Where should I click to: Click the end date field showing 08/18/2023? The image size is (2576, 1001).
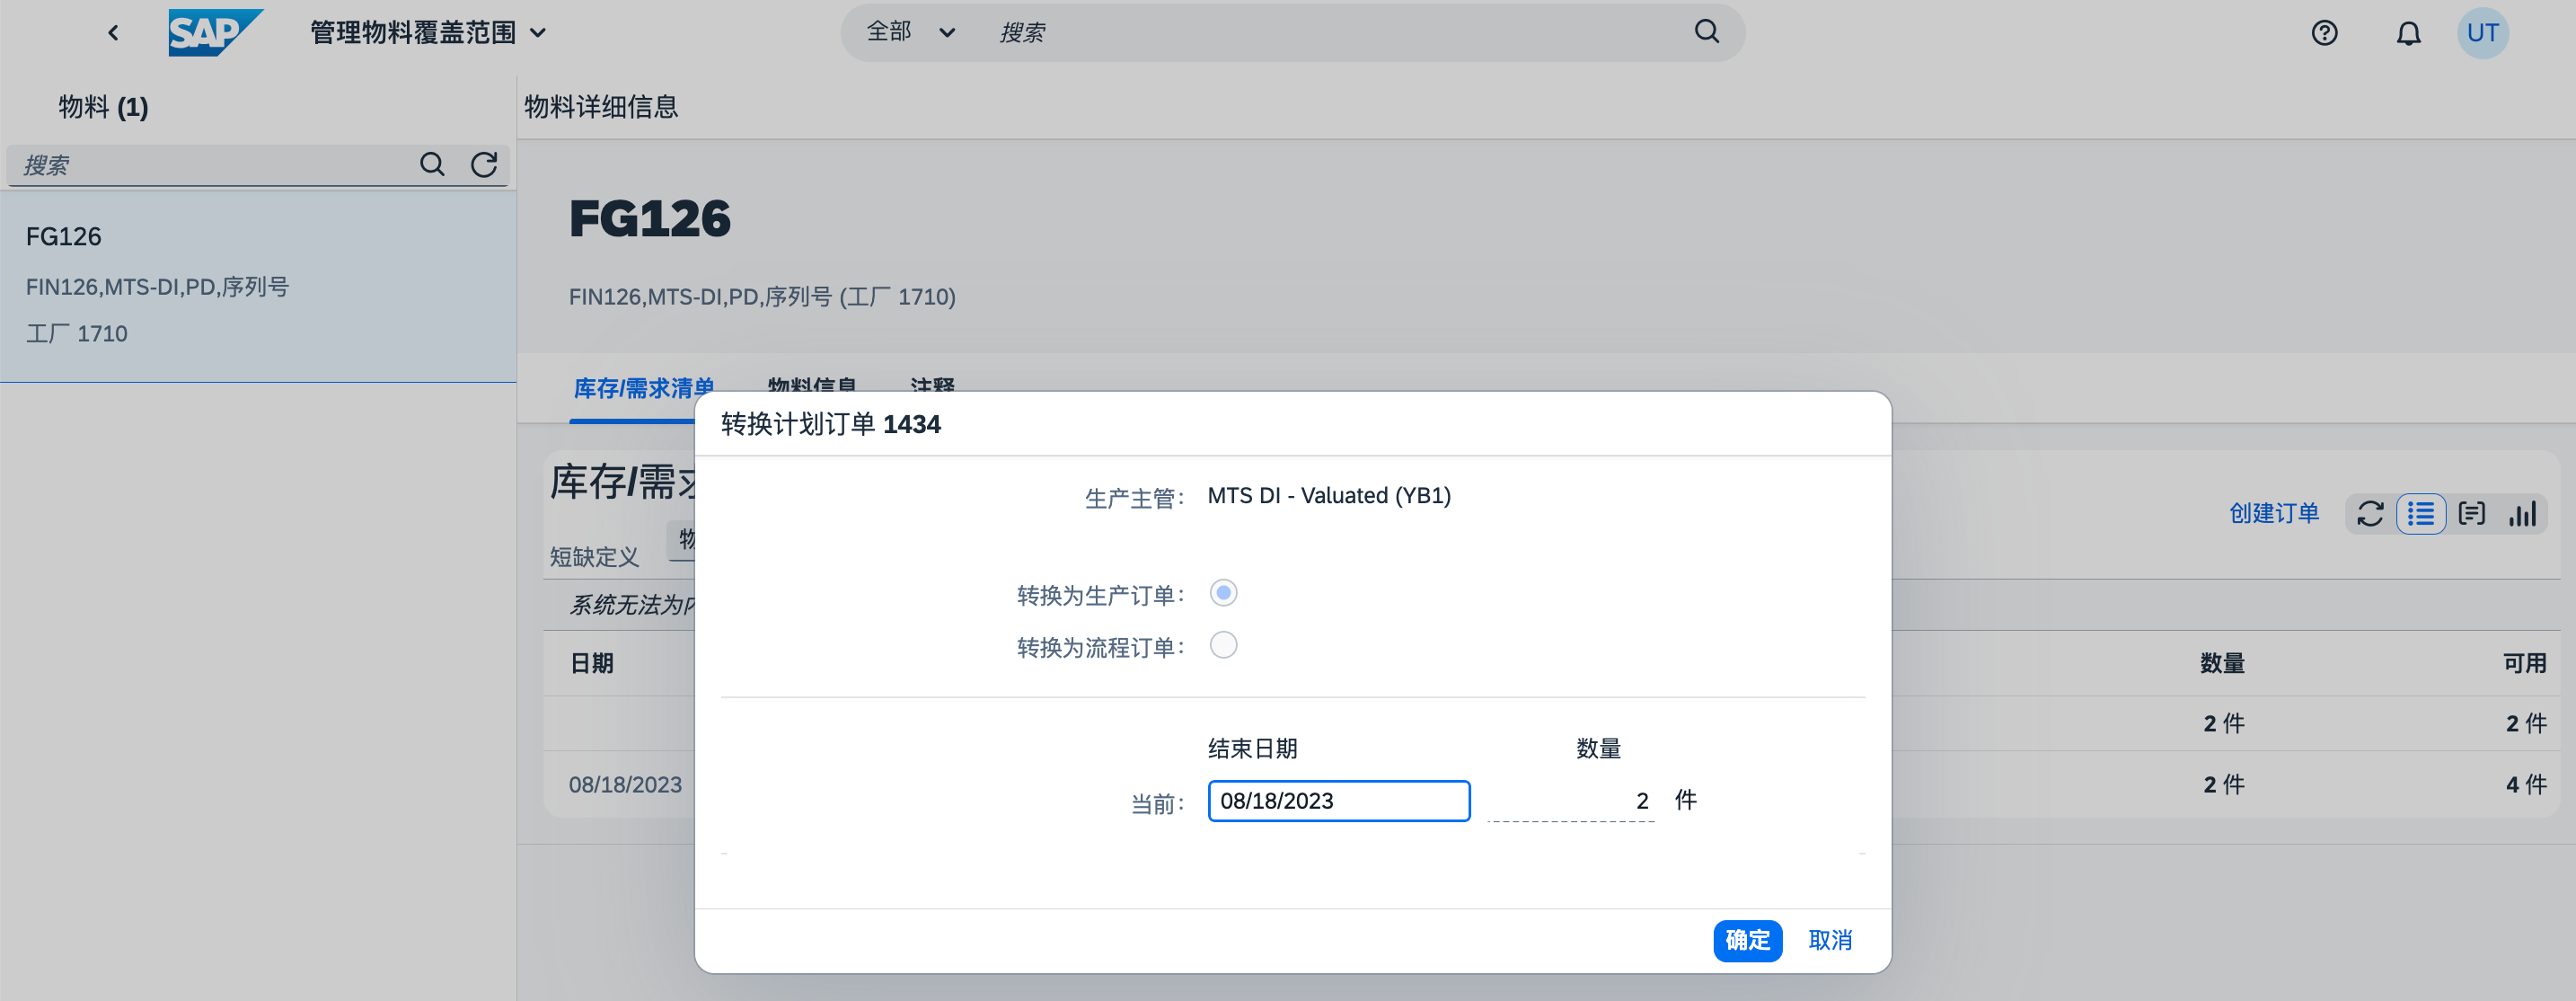point(1339,800)
